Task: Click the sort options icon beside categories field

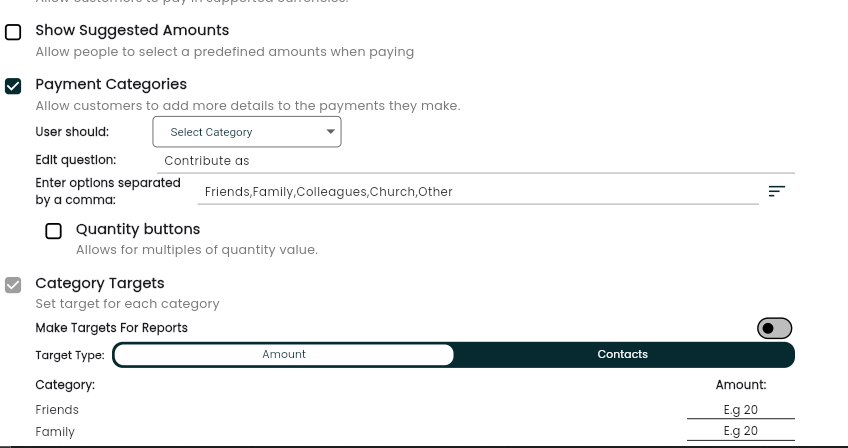Action: 777,192
